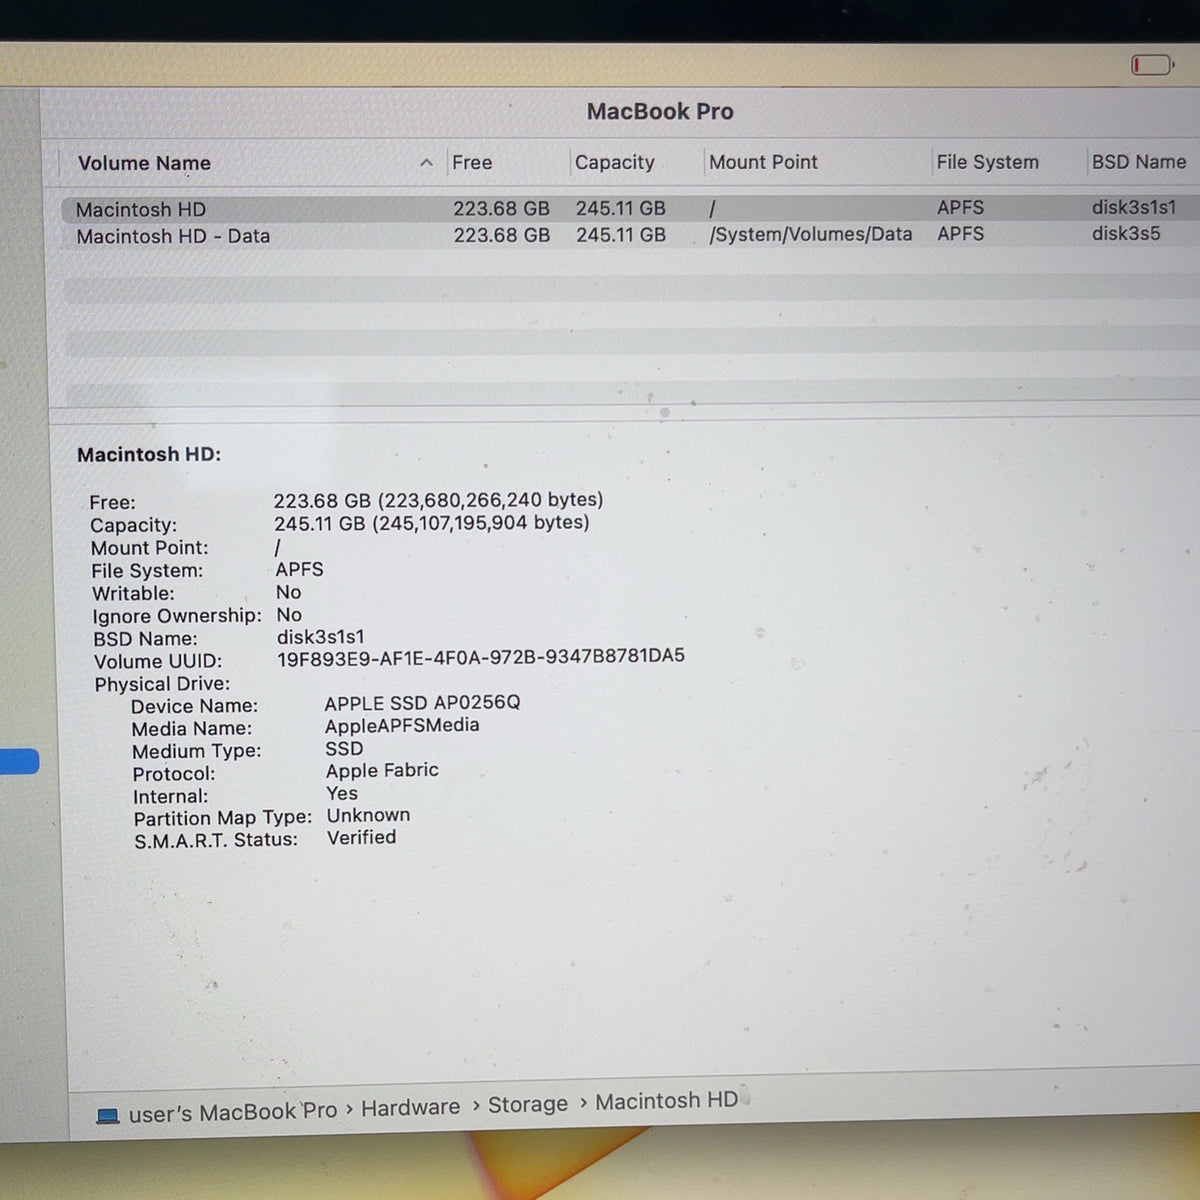Screen dimensions: 1200x1200
Task: Click the Physical Drive: label
Action: [x=162, y=684]
